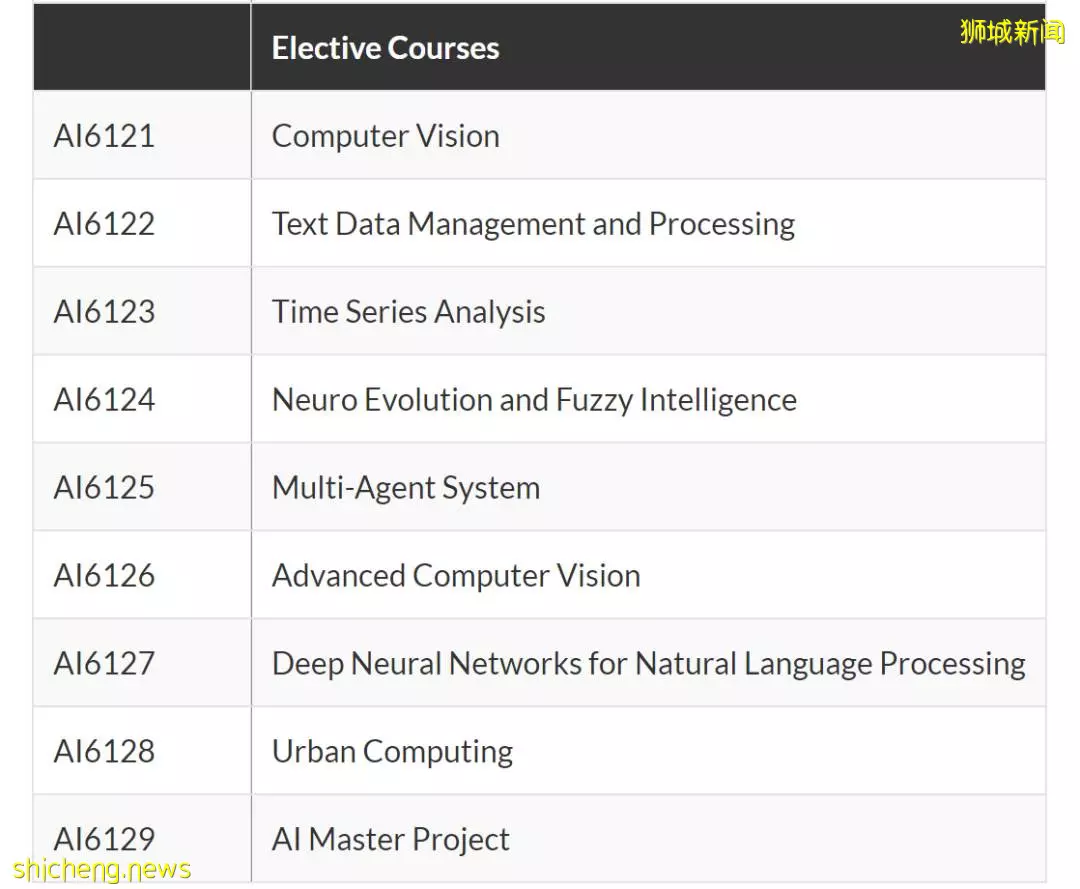Click the AI Master Project course
Image resolution: width=1080 pixels, height=889 pixels.
pyautogui.click(x=390, y=839)
